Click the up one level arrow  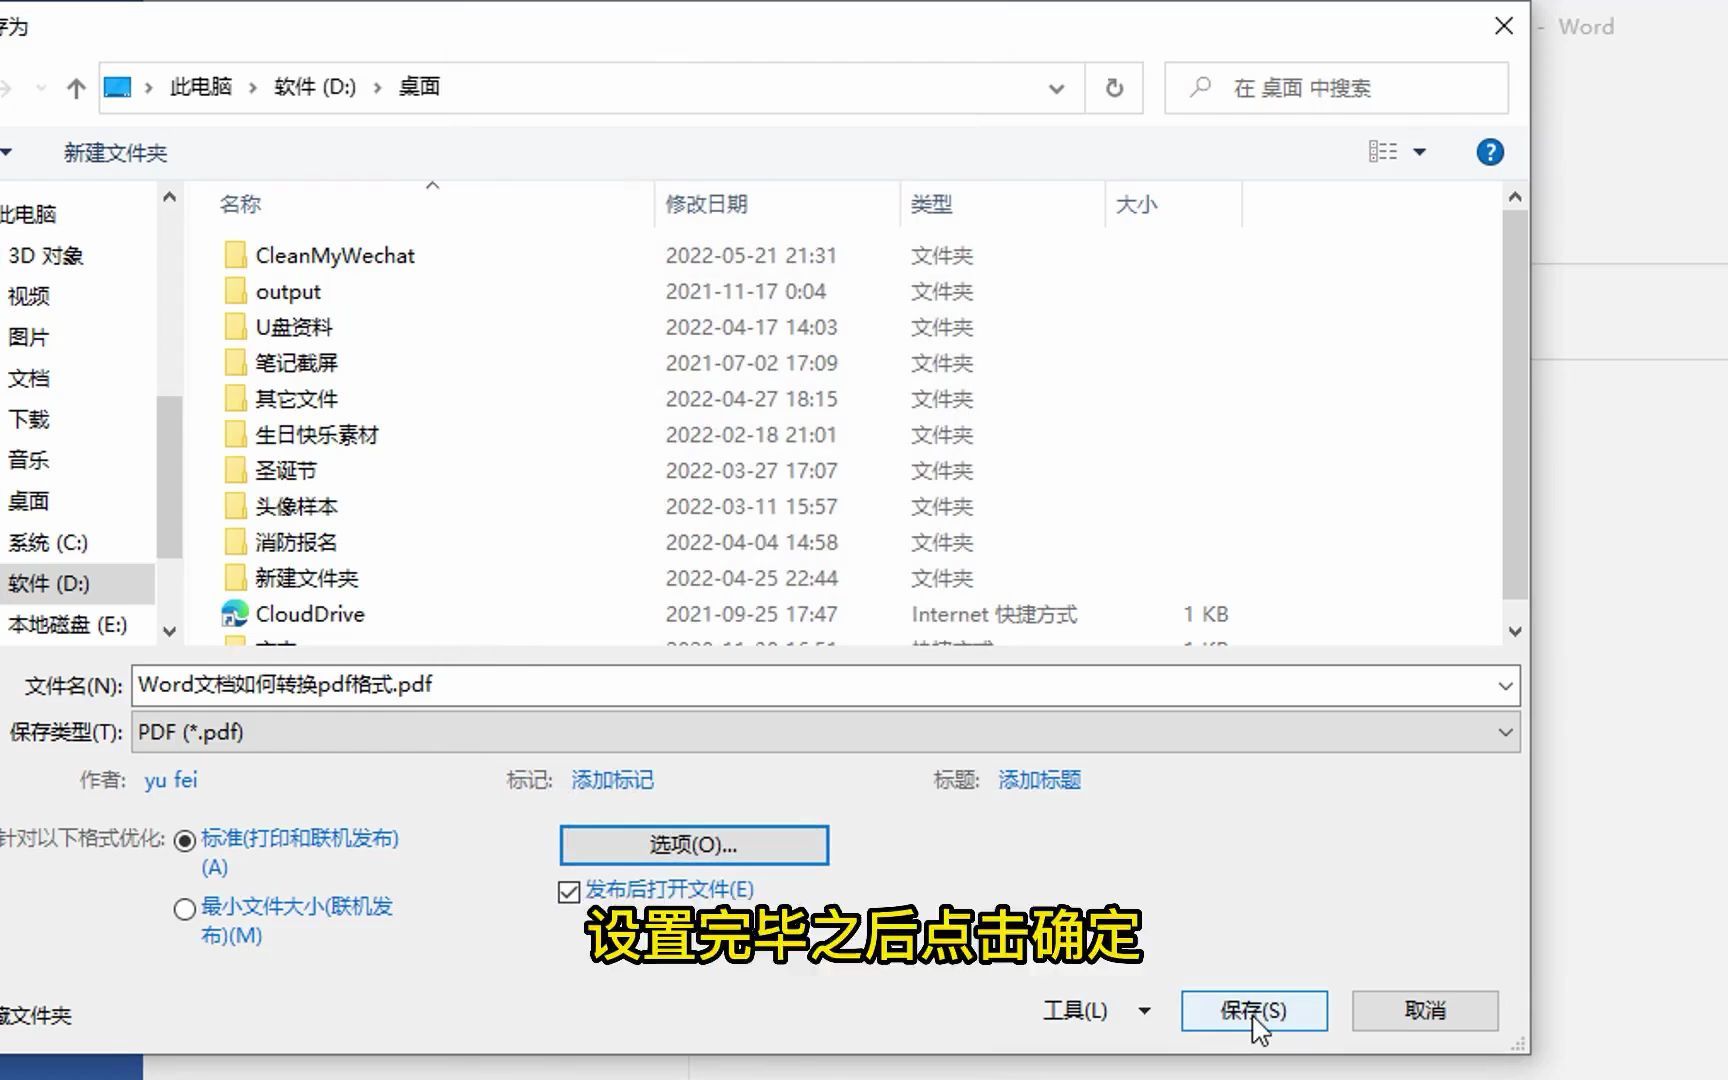(x=76, y=88)
